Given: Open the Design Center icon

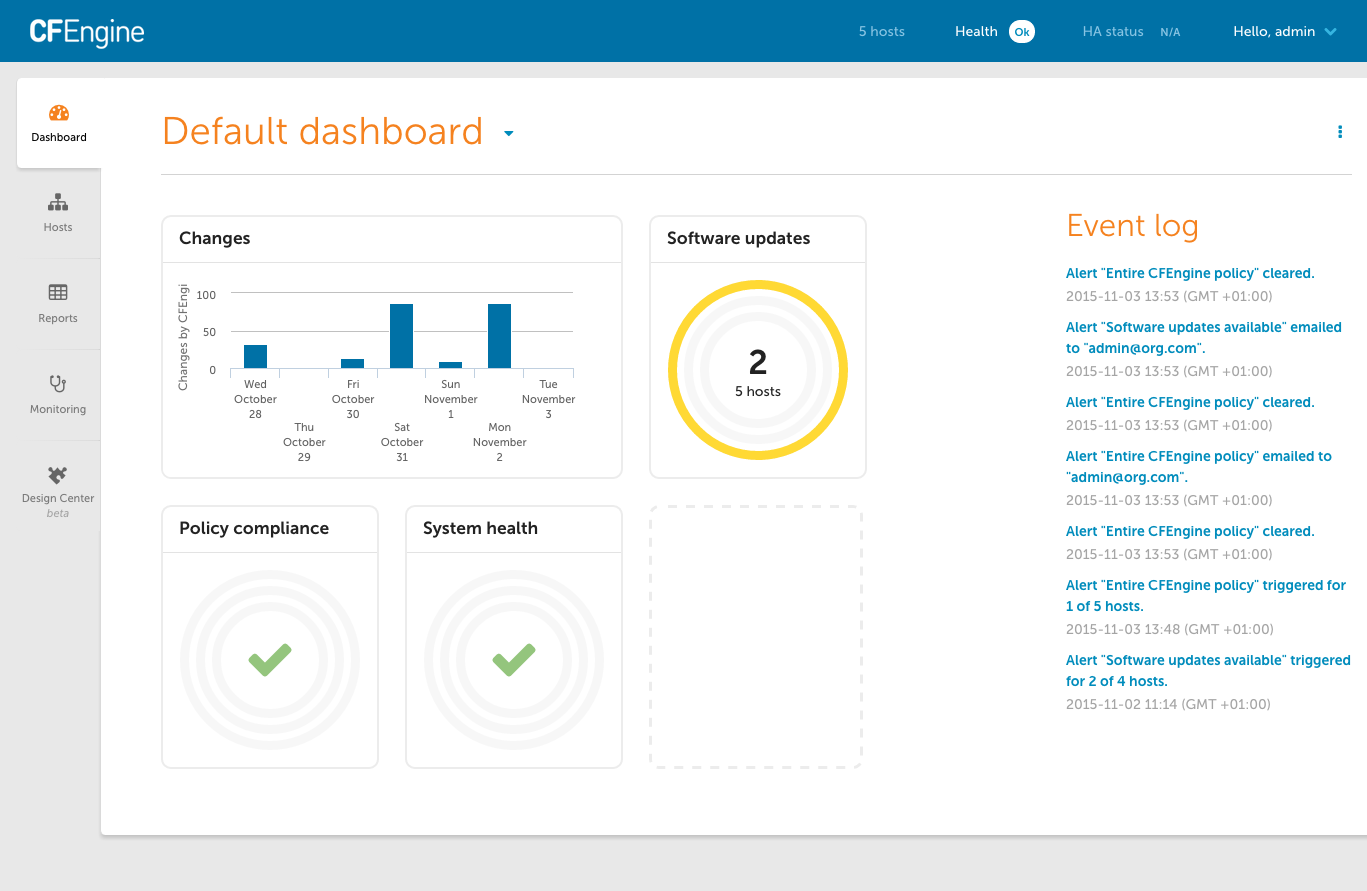Looking at the screenshot, I should click(x=58, y=475).
